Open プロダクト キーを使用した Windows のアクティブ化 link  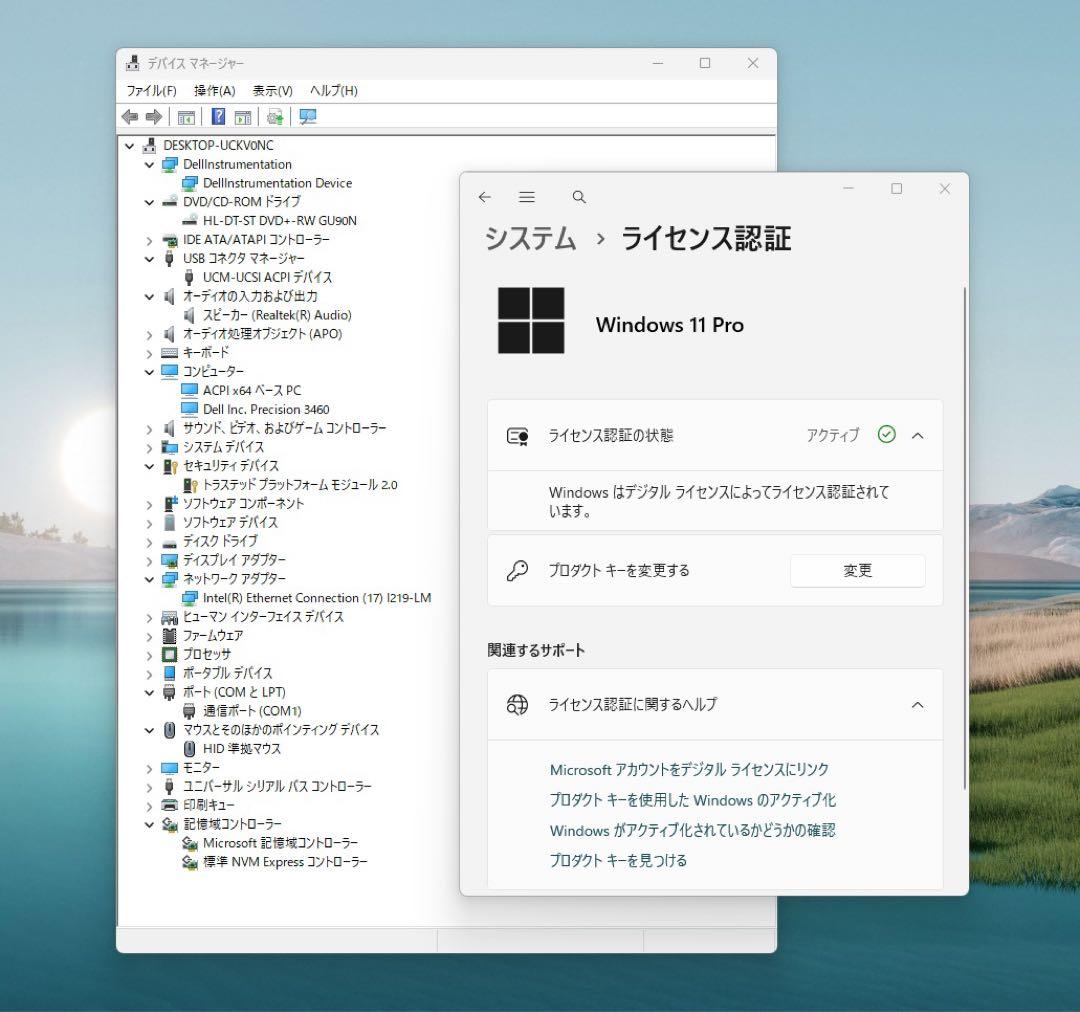pos(692,800)
